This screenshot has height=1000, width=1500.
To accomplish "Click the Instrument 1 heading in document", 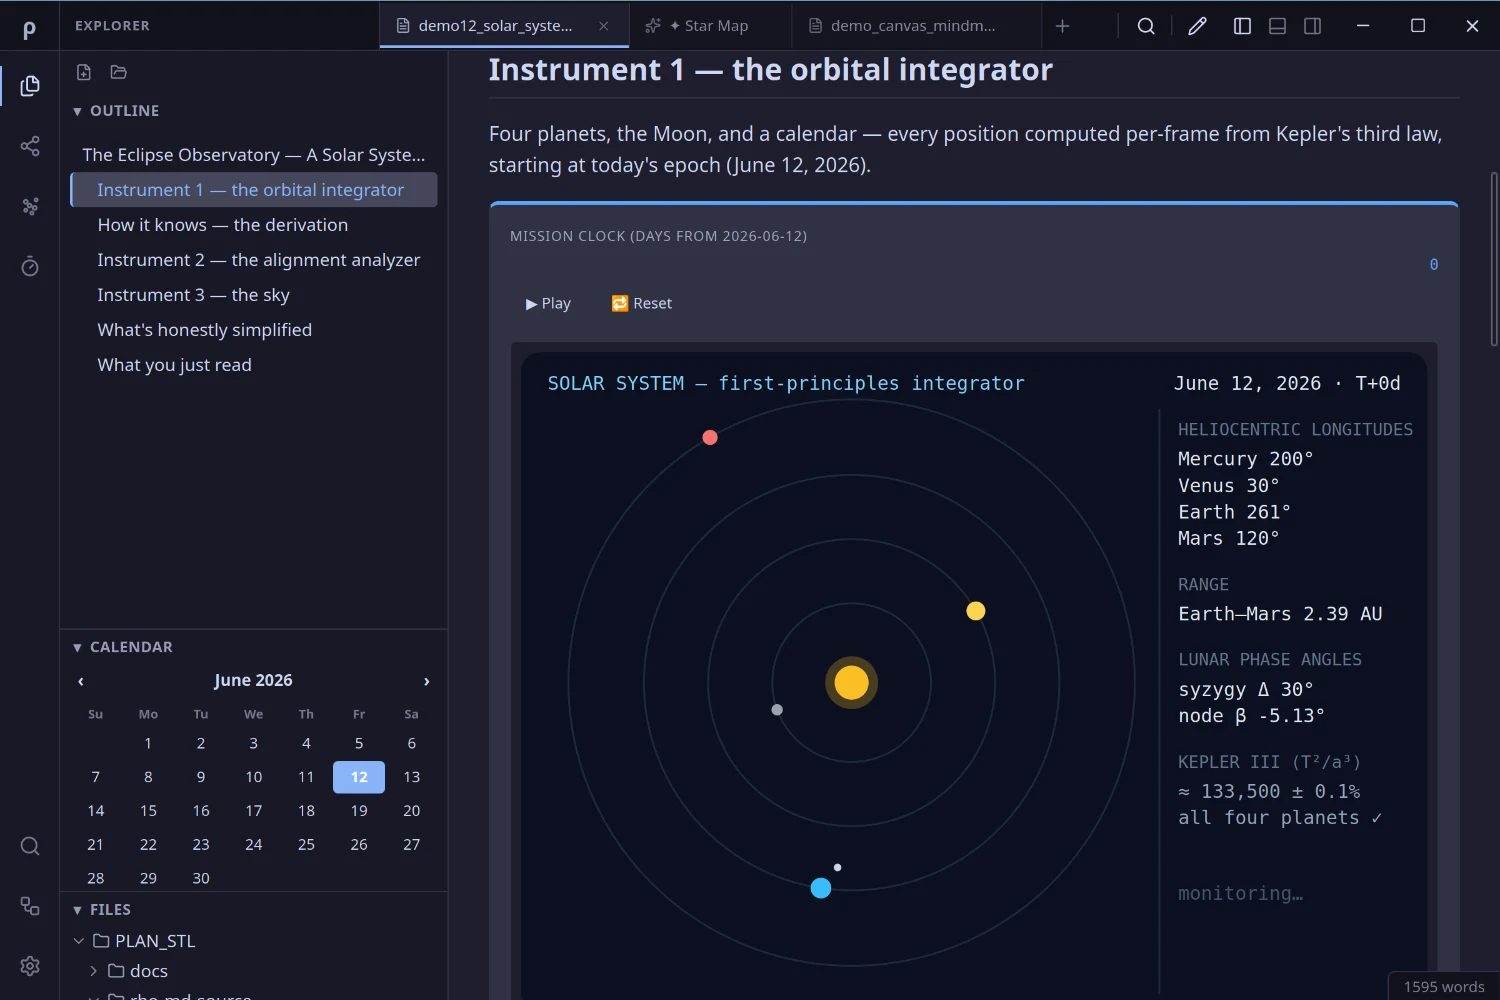I will click(770, 70).
